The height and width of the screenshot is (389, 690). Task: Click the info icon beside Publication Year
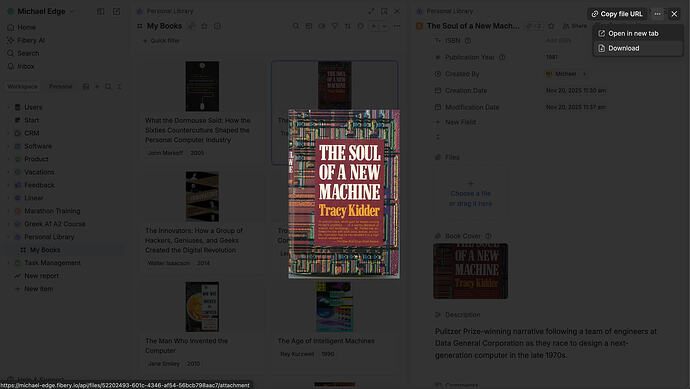[x=502, y=57]
